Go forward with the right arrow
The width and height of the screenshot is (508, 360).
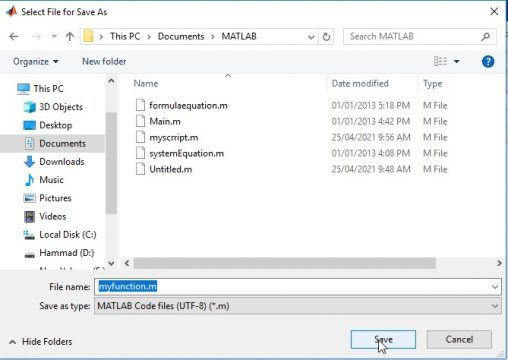click(36, 36)
